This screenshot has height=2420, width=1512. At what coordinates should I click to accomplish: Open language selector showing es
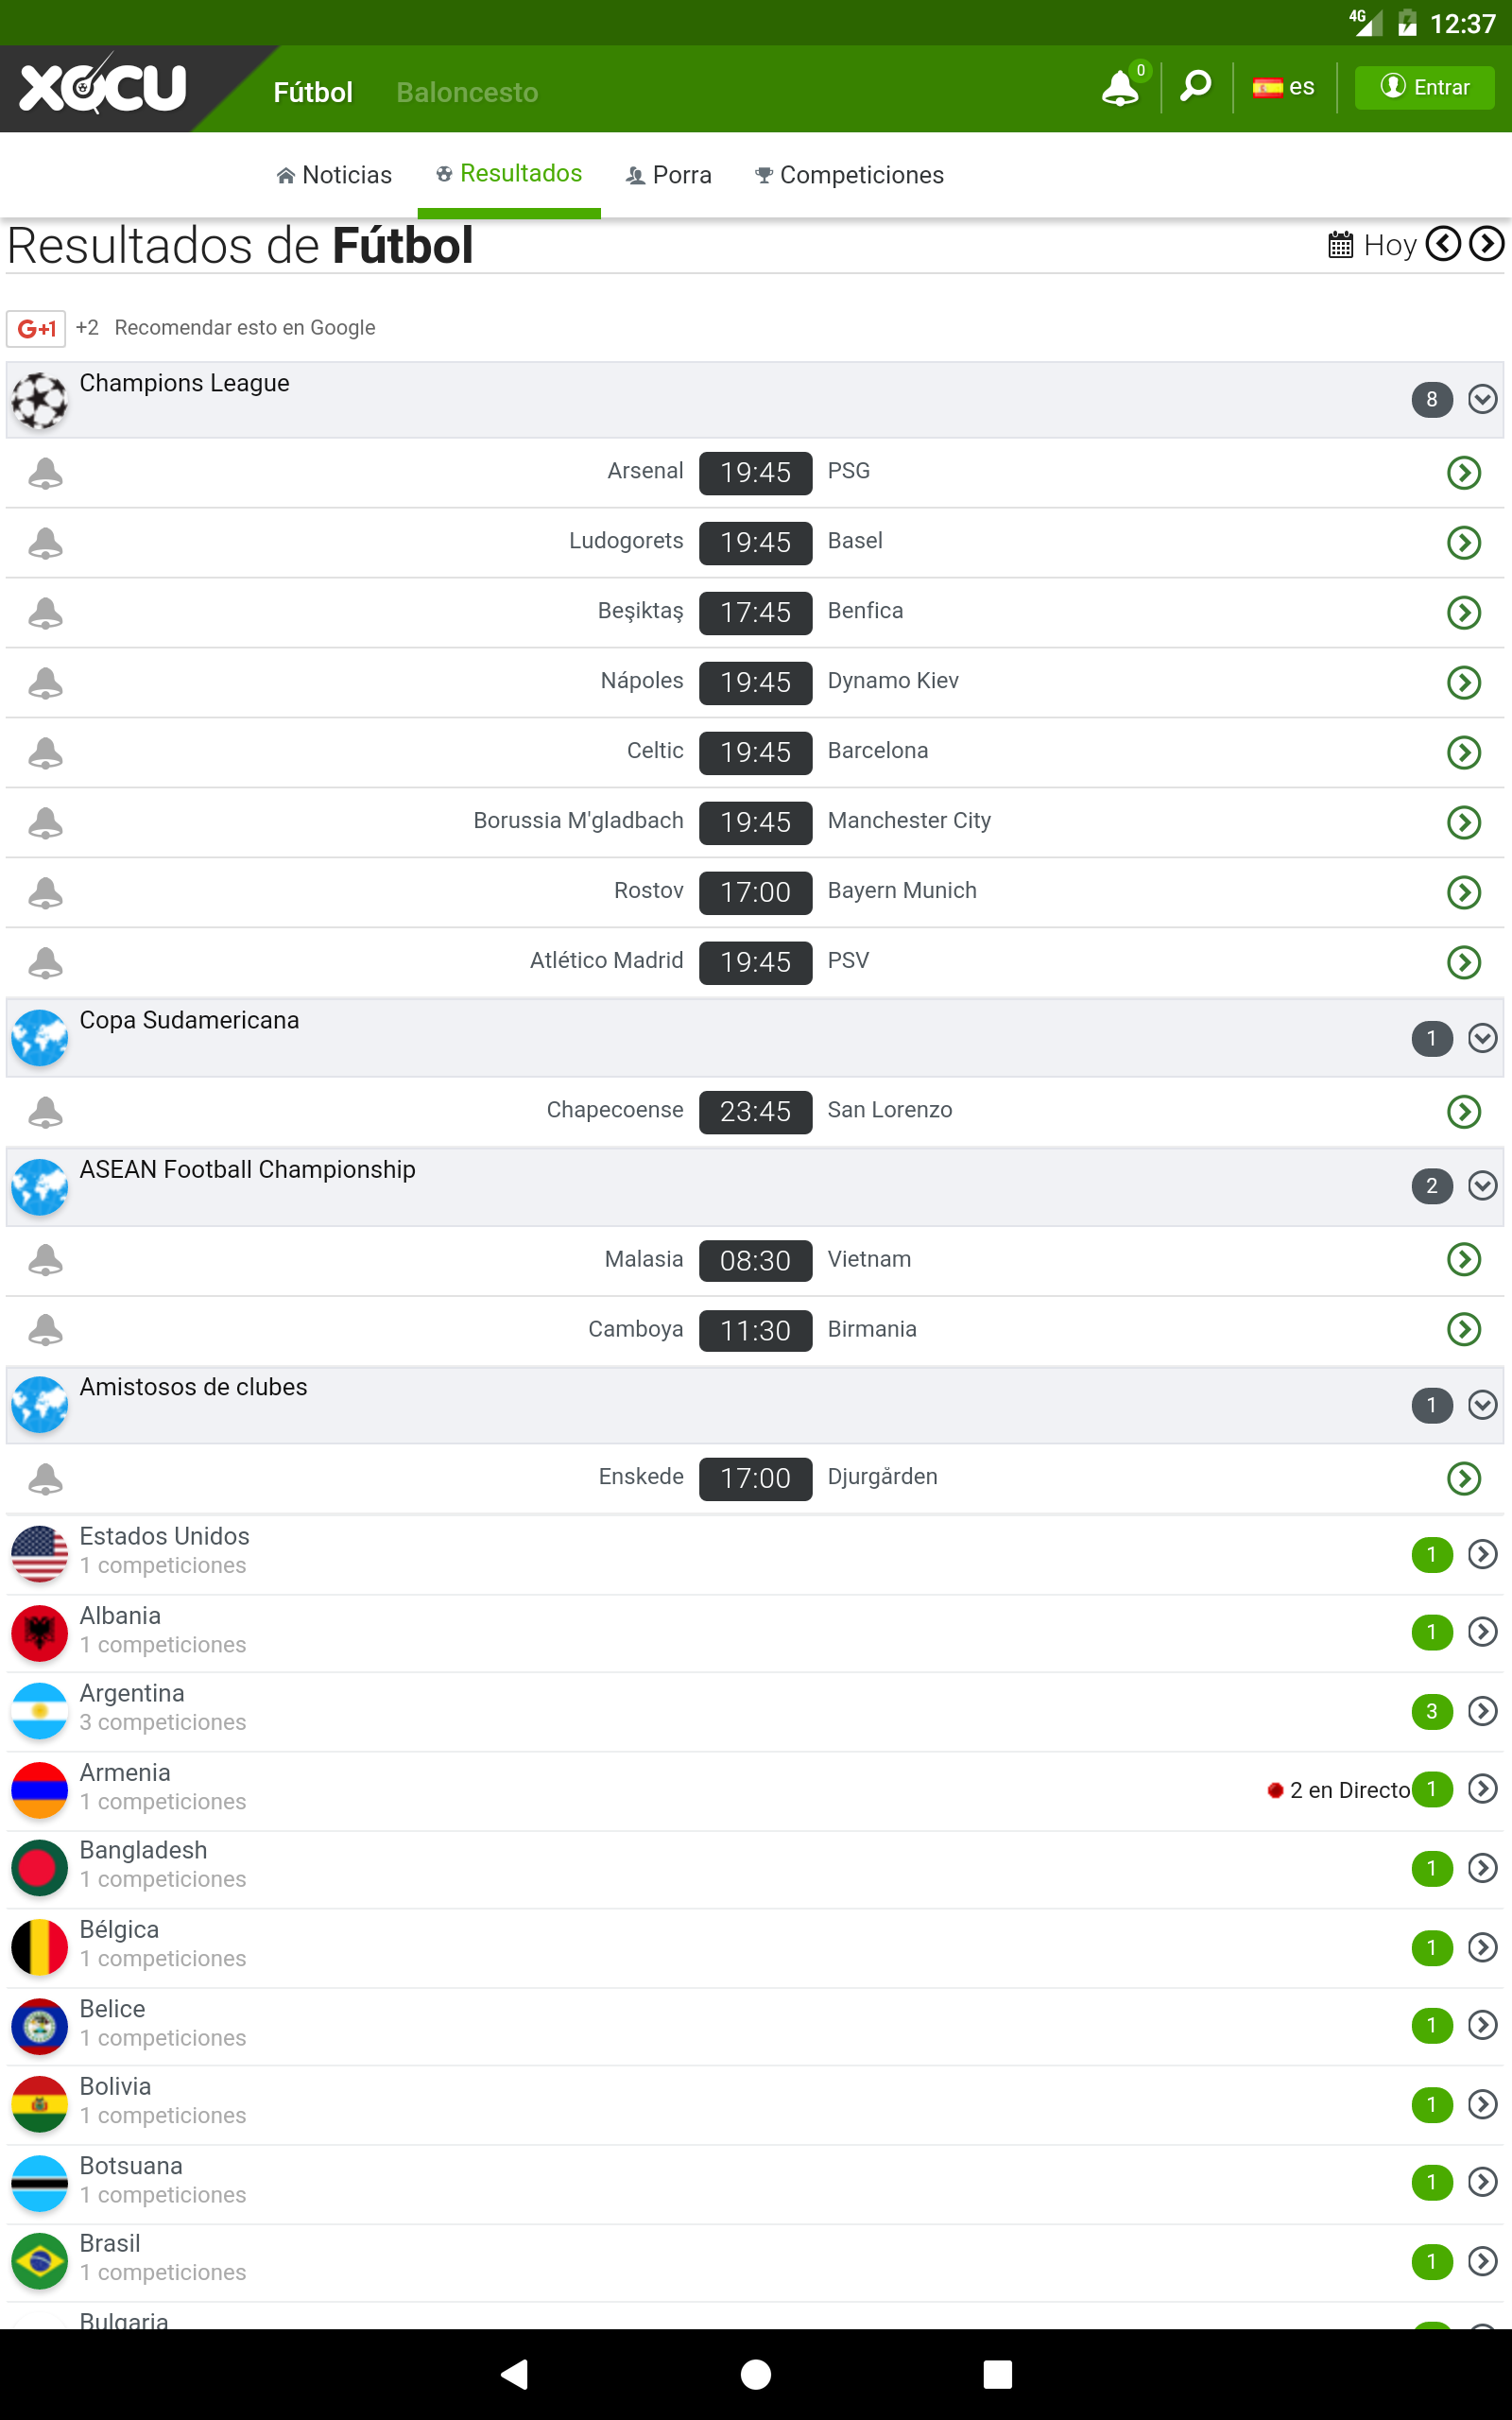pyautogui.click(x=1283, y=88)
